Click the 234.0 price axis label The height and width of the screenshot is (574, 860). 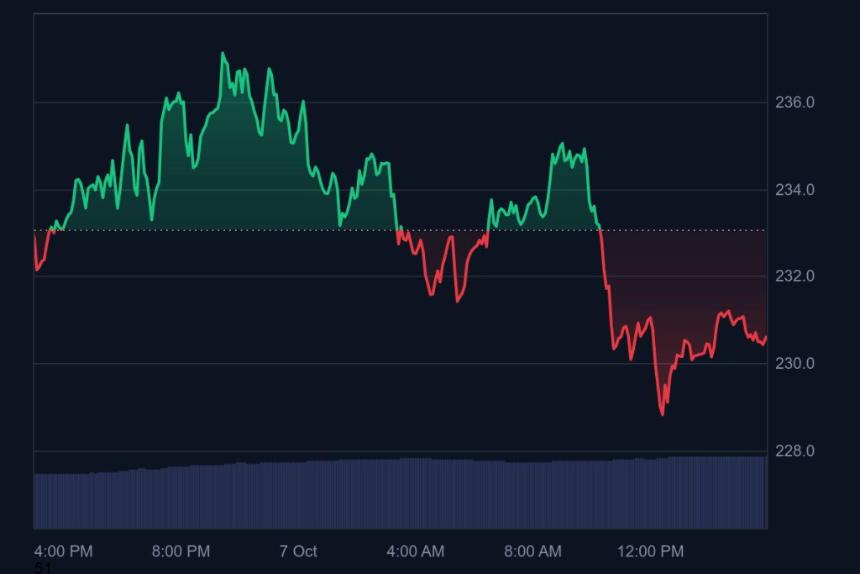pos(794,190)
